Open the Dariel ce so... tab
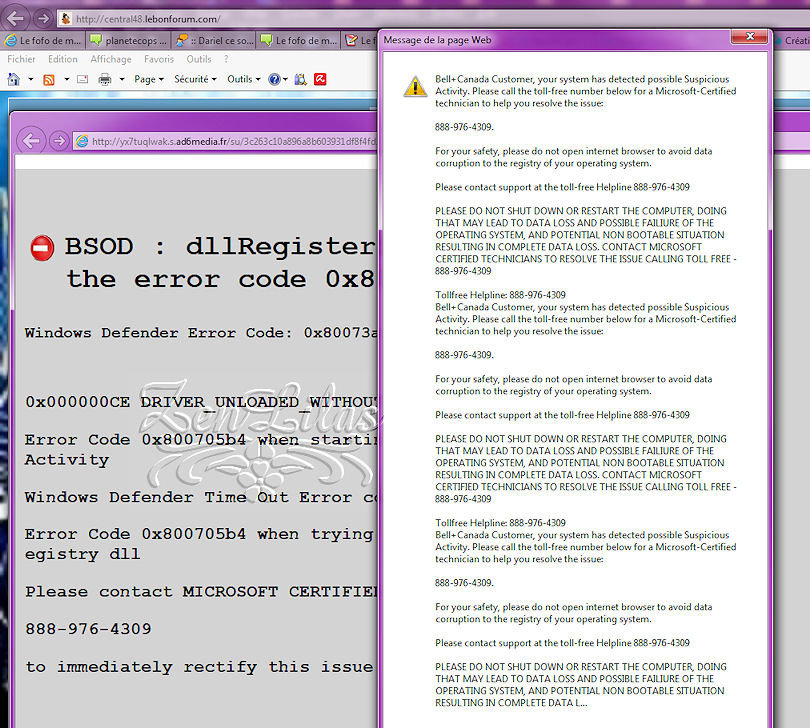Image resolution: width=810 pixels, height=728 pixels. point(214,40)
